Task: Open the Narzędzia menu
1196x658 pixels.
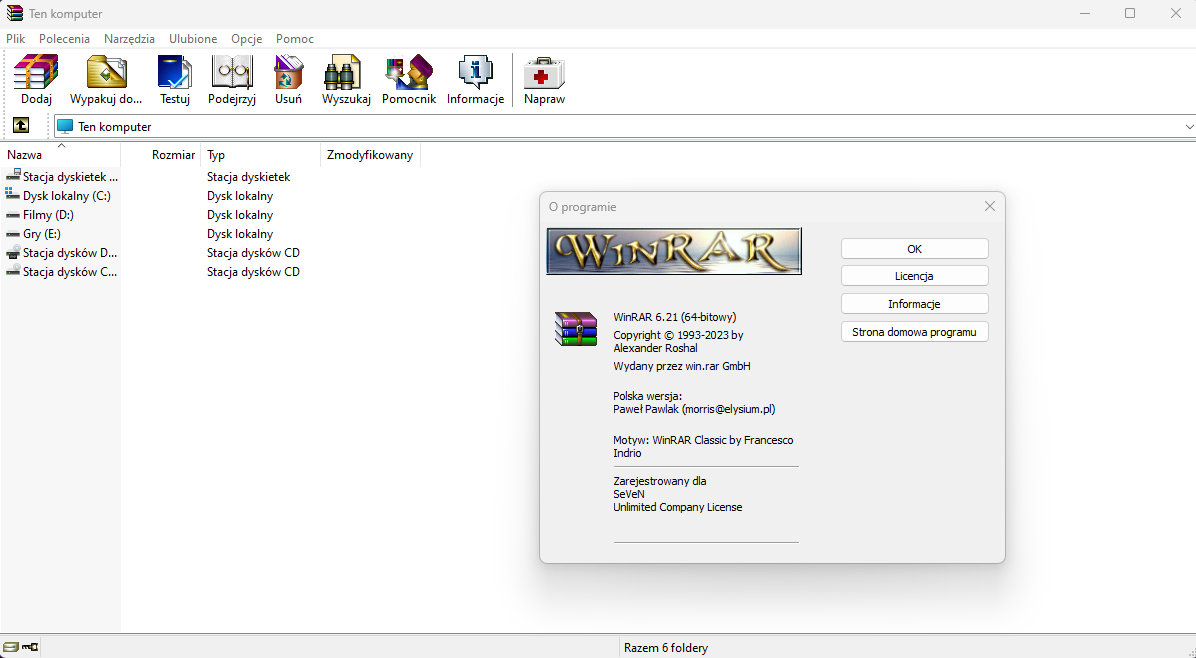Action: pyautogui.click(x=129, y=39)
